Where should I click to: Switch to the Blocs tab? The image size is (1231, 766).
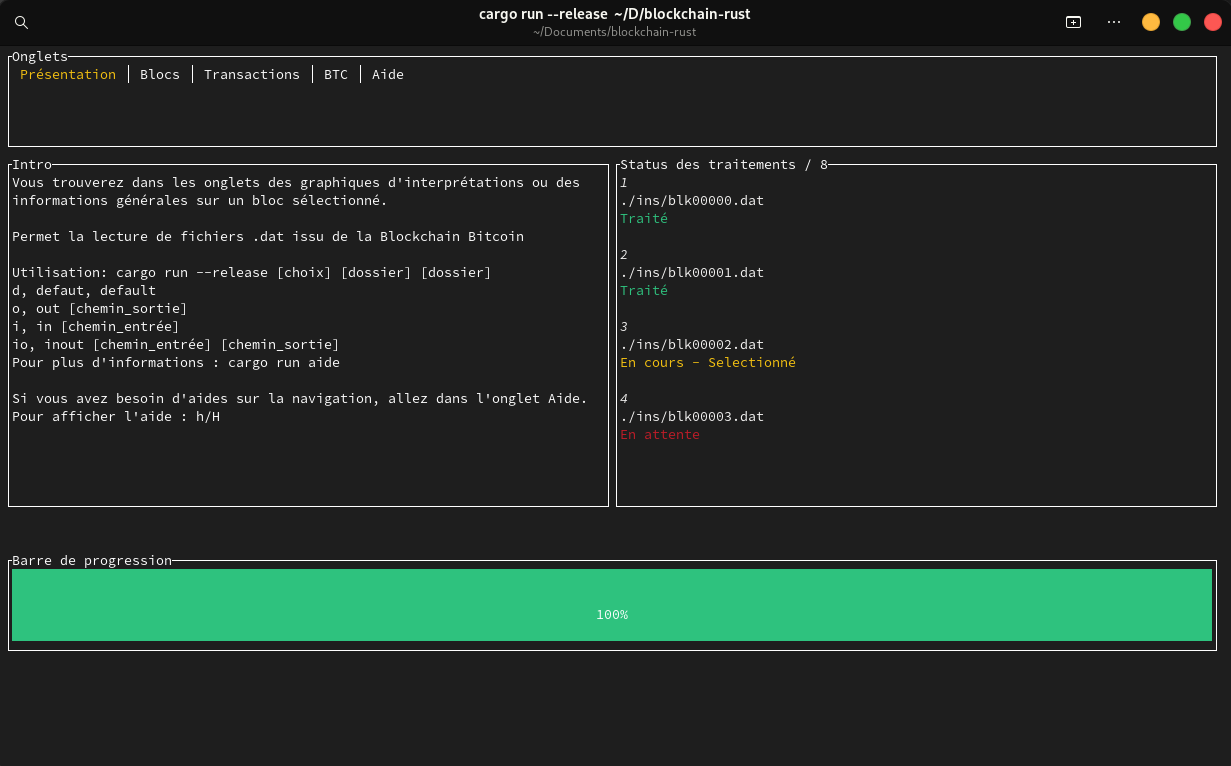click(160, 74)
